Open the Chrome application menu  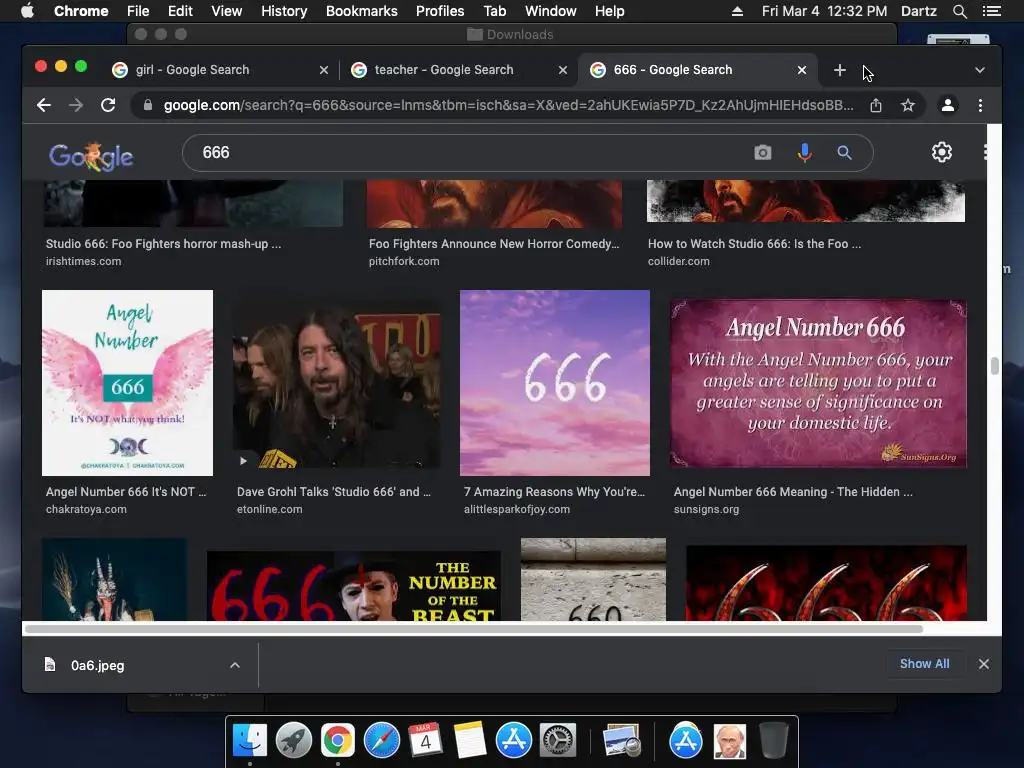(81, 11)
